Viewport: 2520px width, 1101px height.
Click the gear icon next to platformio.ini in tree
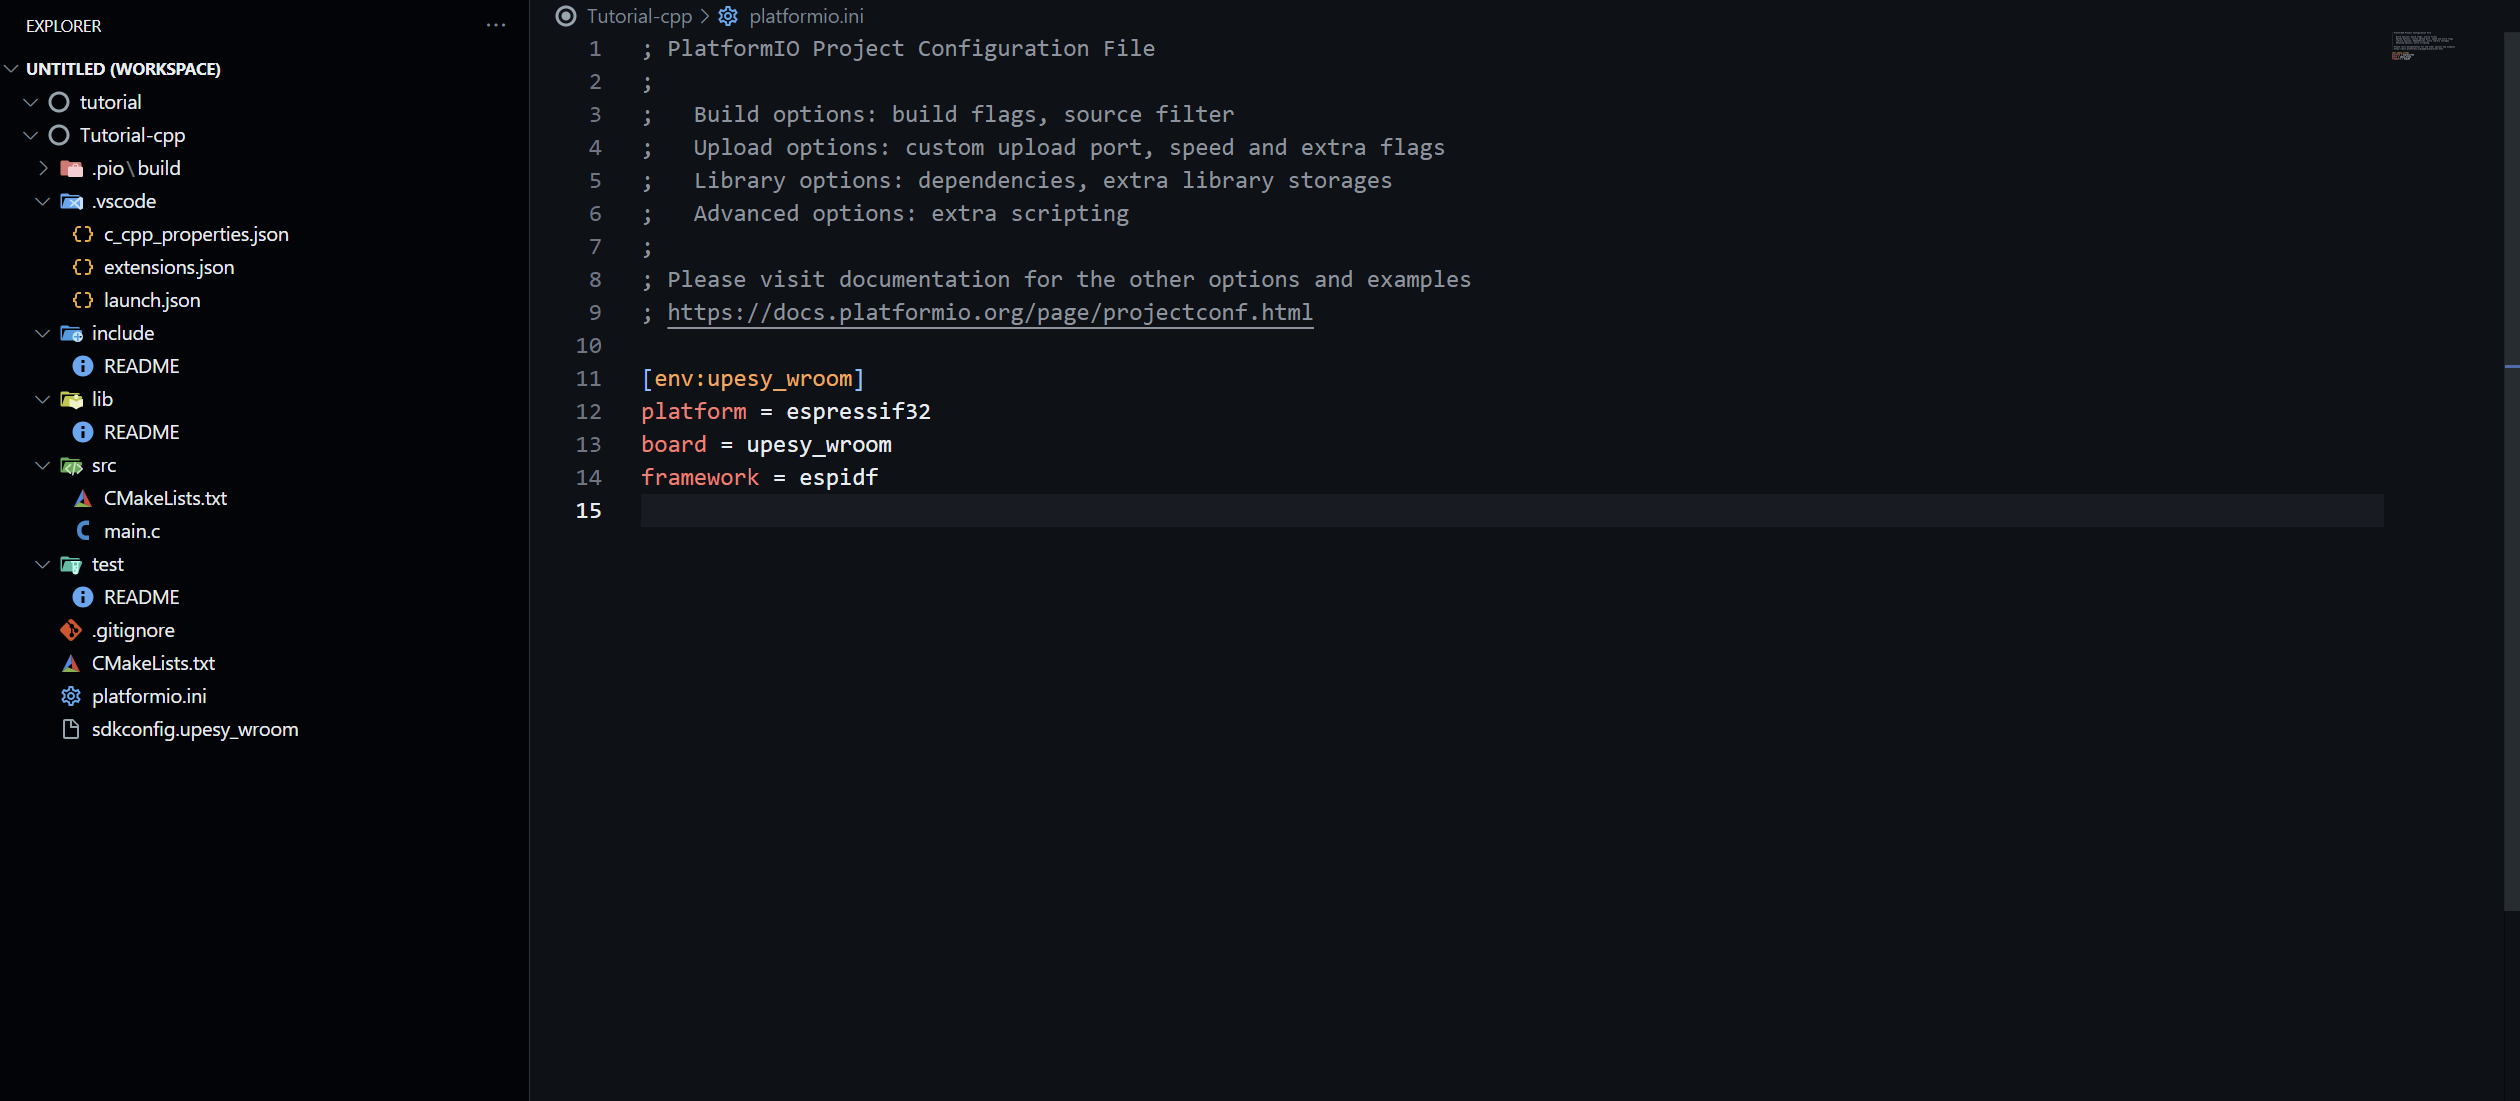coord(71,696)
